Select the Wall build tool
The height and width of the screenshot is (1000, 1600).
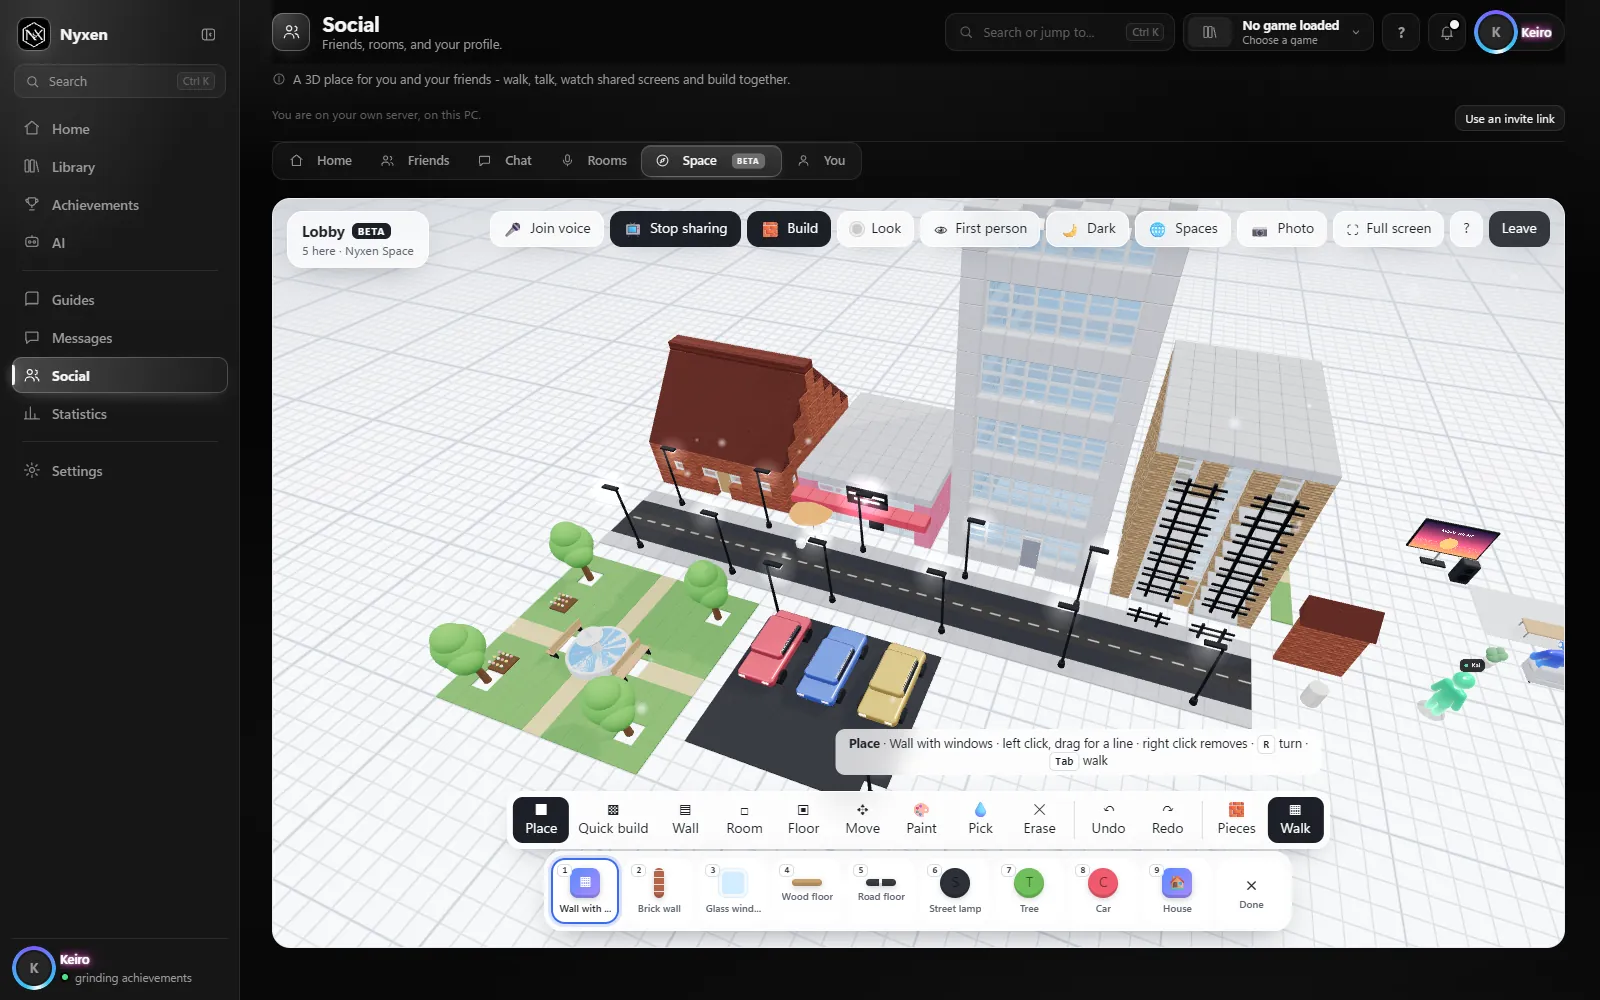click(685, 820)
